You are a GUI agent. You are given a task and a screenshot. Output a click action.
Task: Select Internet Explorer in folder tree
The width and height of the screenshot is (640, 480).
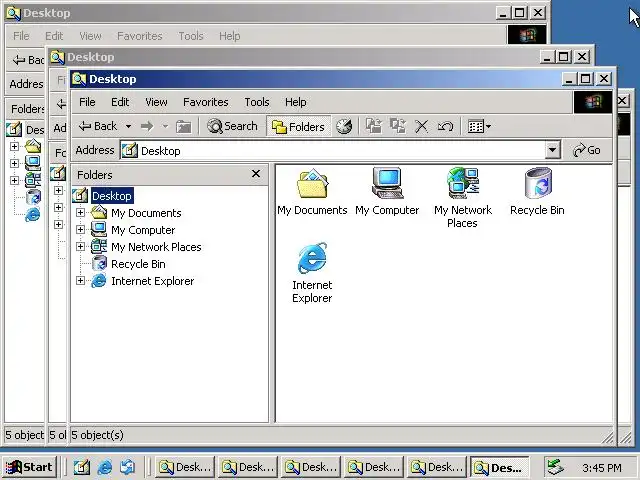point(153,281)
